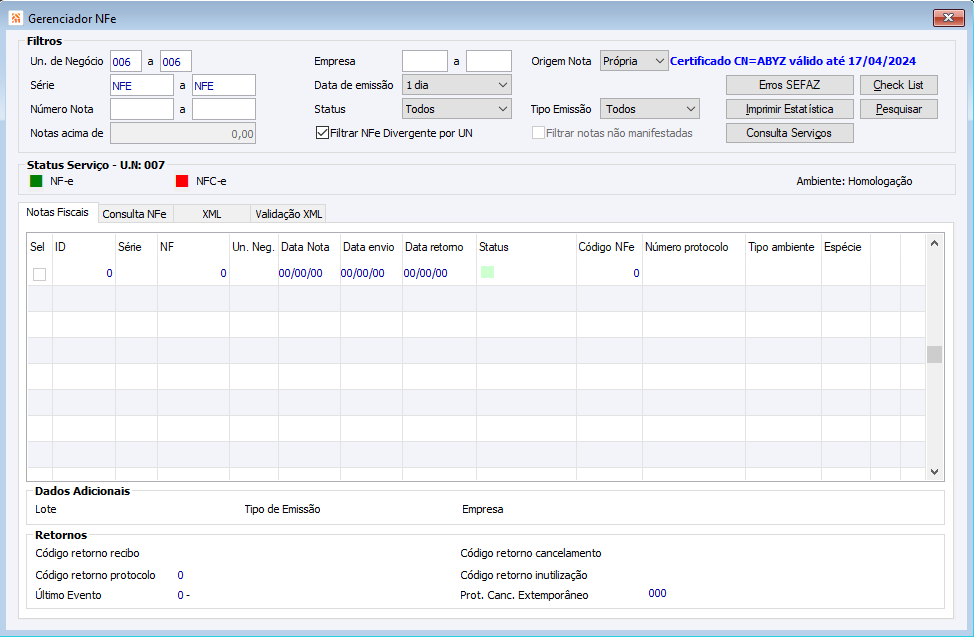
Task: Click the Espécie column header
Action: click(x=845, y=247)
